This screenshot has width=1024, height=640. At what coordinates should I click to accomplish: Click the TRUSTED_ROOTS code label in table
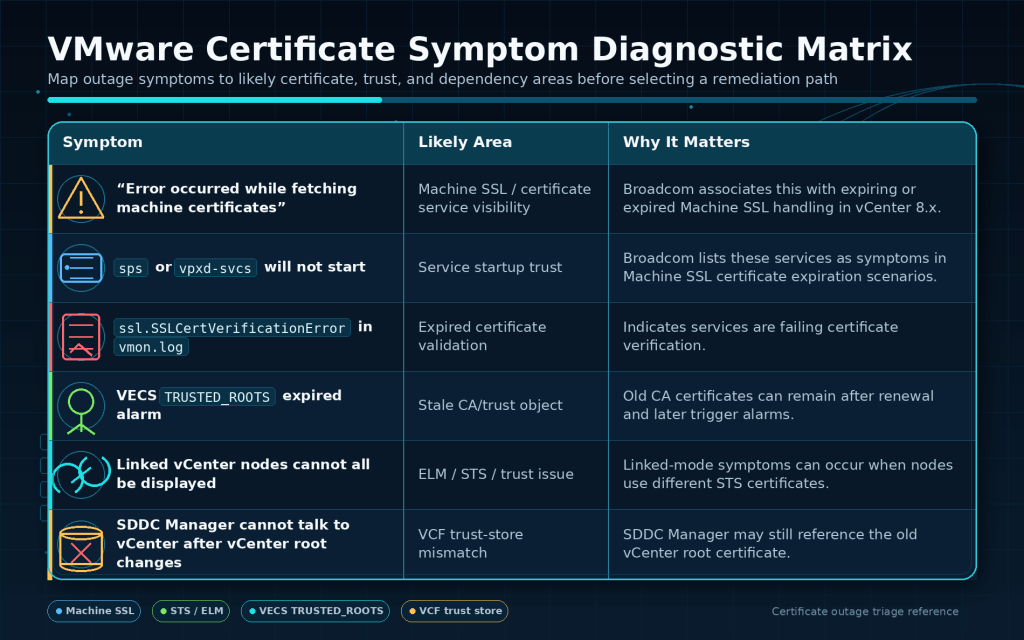[217, 397]
